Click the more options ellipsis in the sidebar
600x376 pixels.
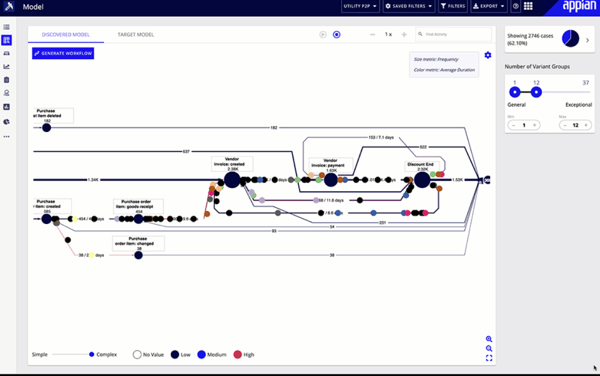7,137
